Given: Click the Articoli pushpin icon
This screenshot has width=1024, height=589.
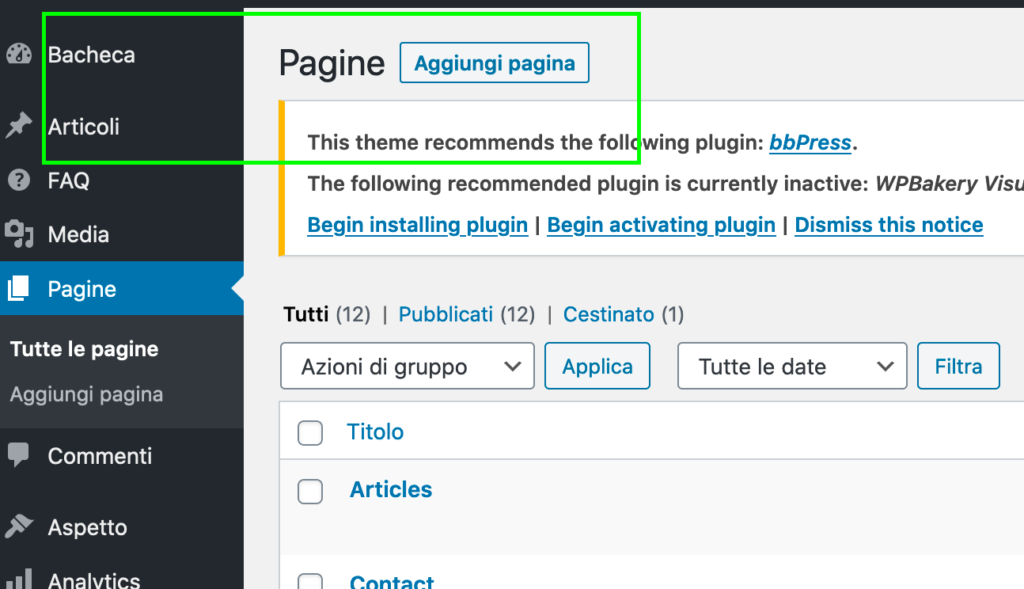Looking at the screenshot, I should point(19,127).
